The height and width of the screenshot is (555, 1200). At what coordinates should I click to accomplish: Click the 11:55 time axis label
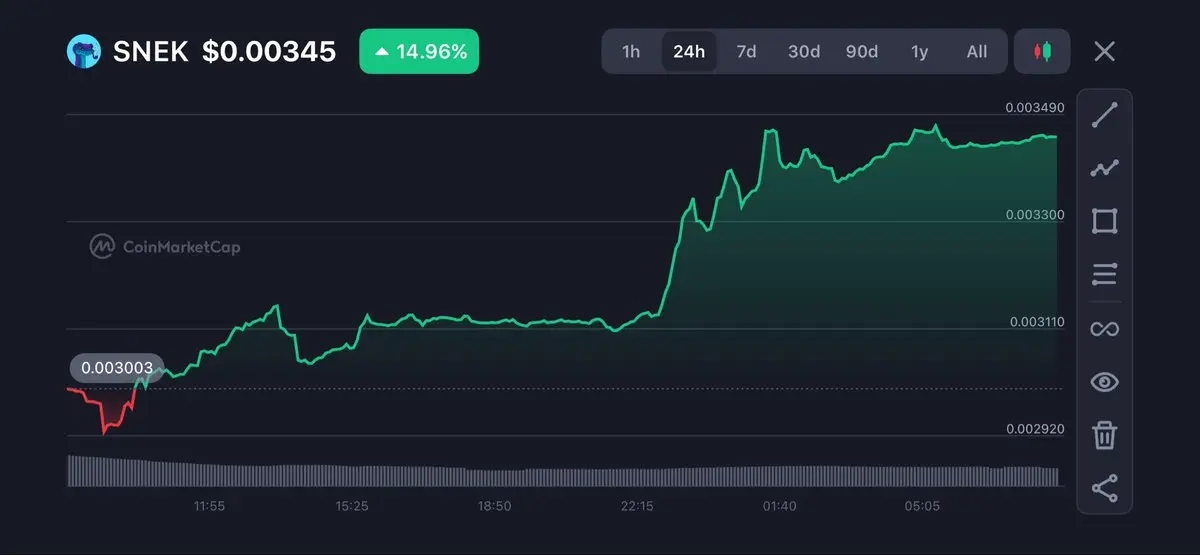click(x=209, y=506)
